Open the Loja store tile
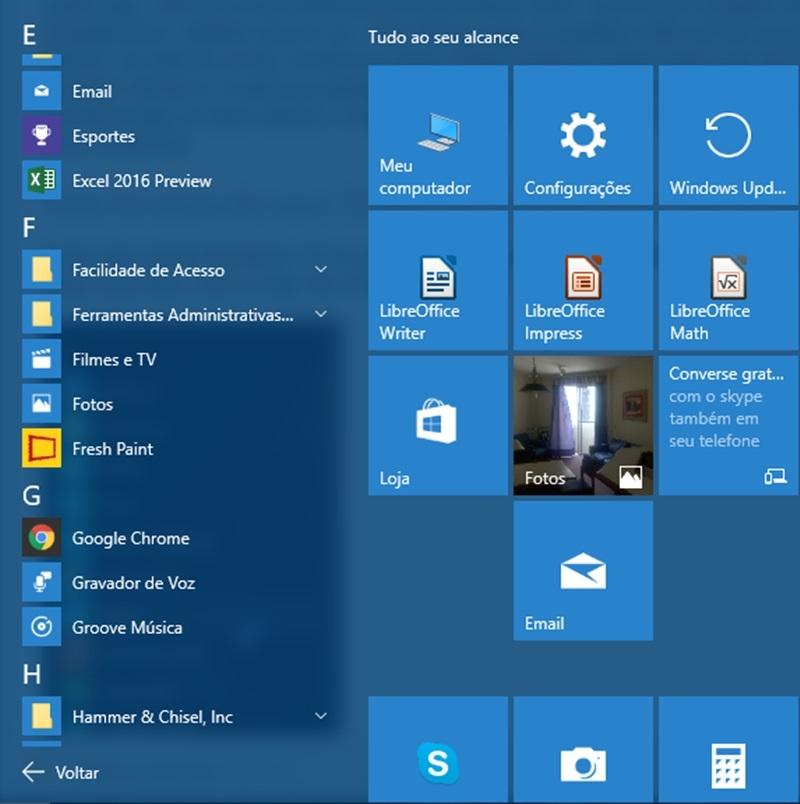Viewport: 800px width, 804px height. point(438,425)
